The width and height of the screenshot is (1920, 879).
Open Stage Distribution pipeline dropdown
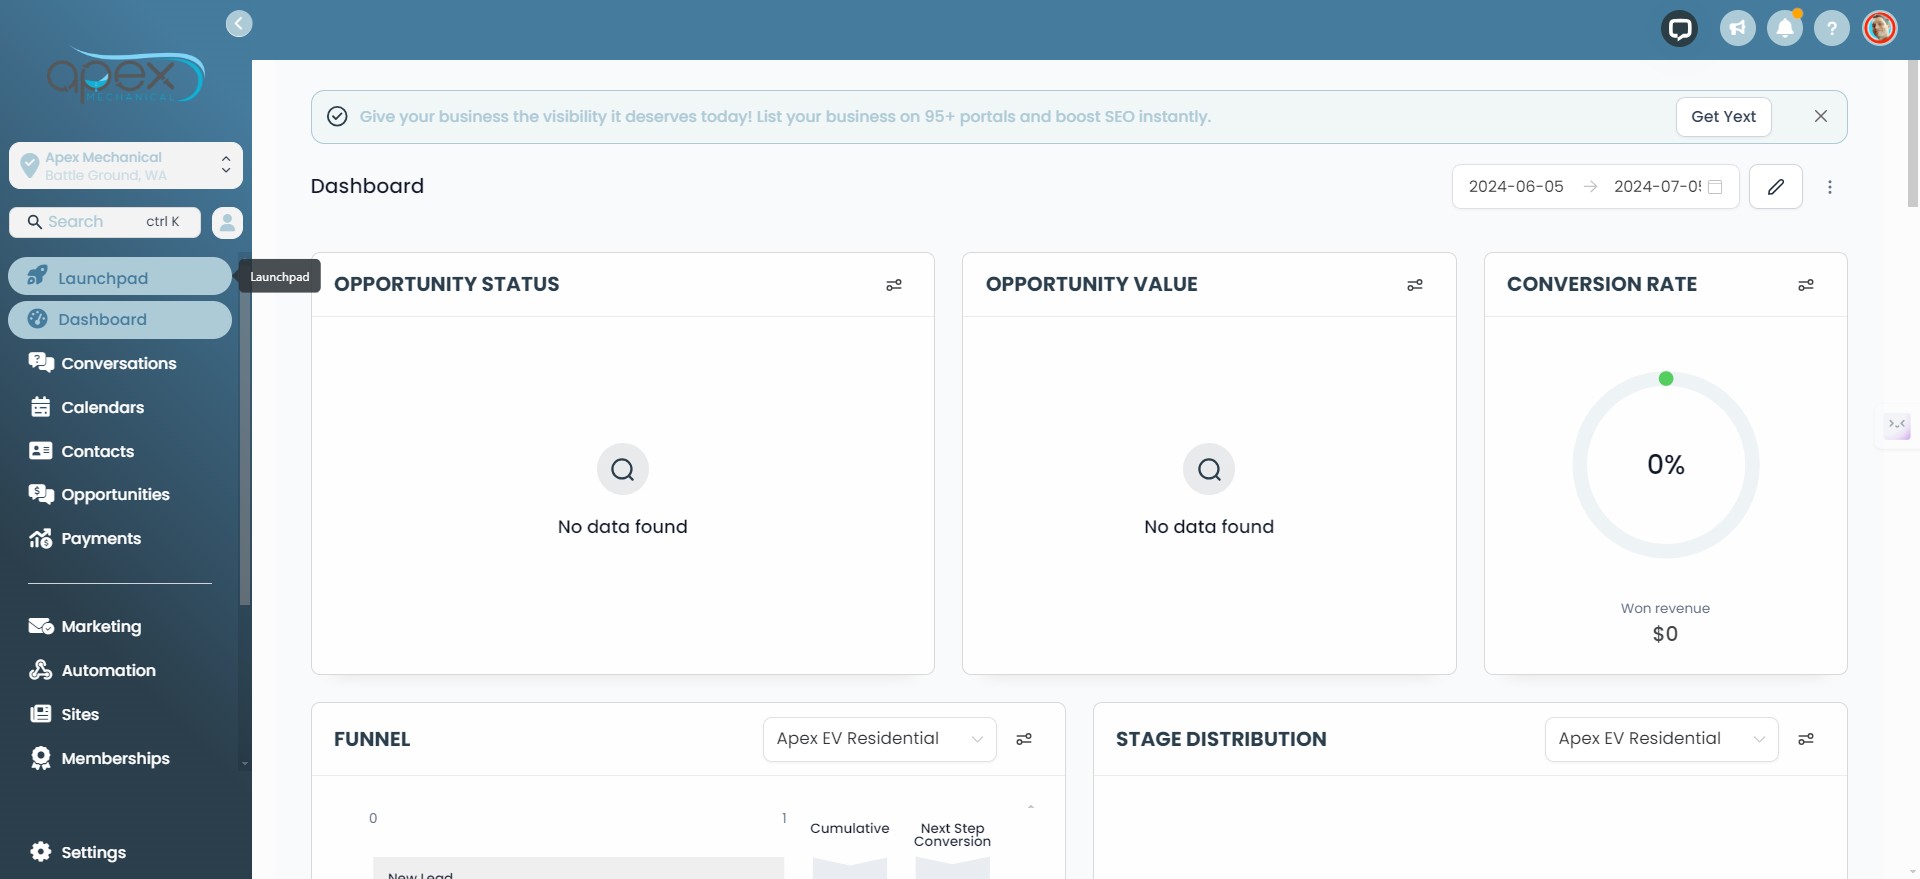click(x=1662, y=739)
